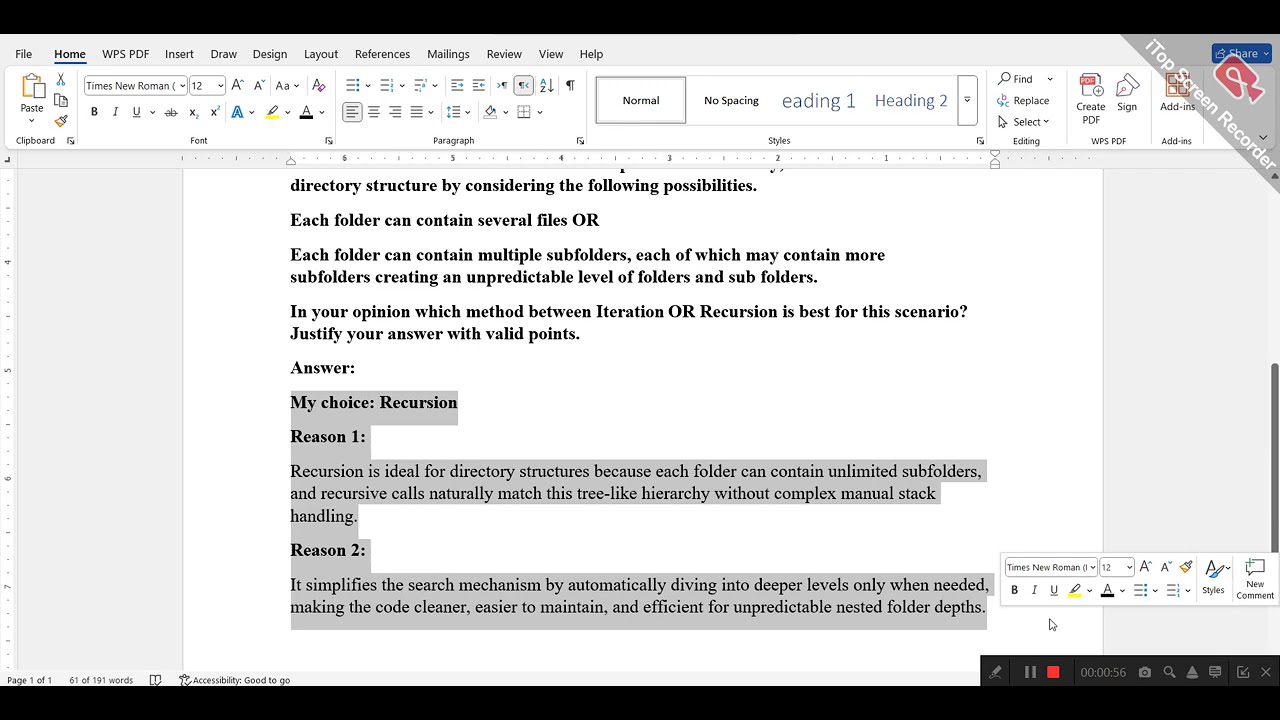Toggle Bold in the floating mini toolbar
The image size is (1280, 720).
pos(1014,590)
